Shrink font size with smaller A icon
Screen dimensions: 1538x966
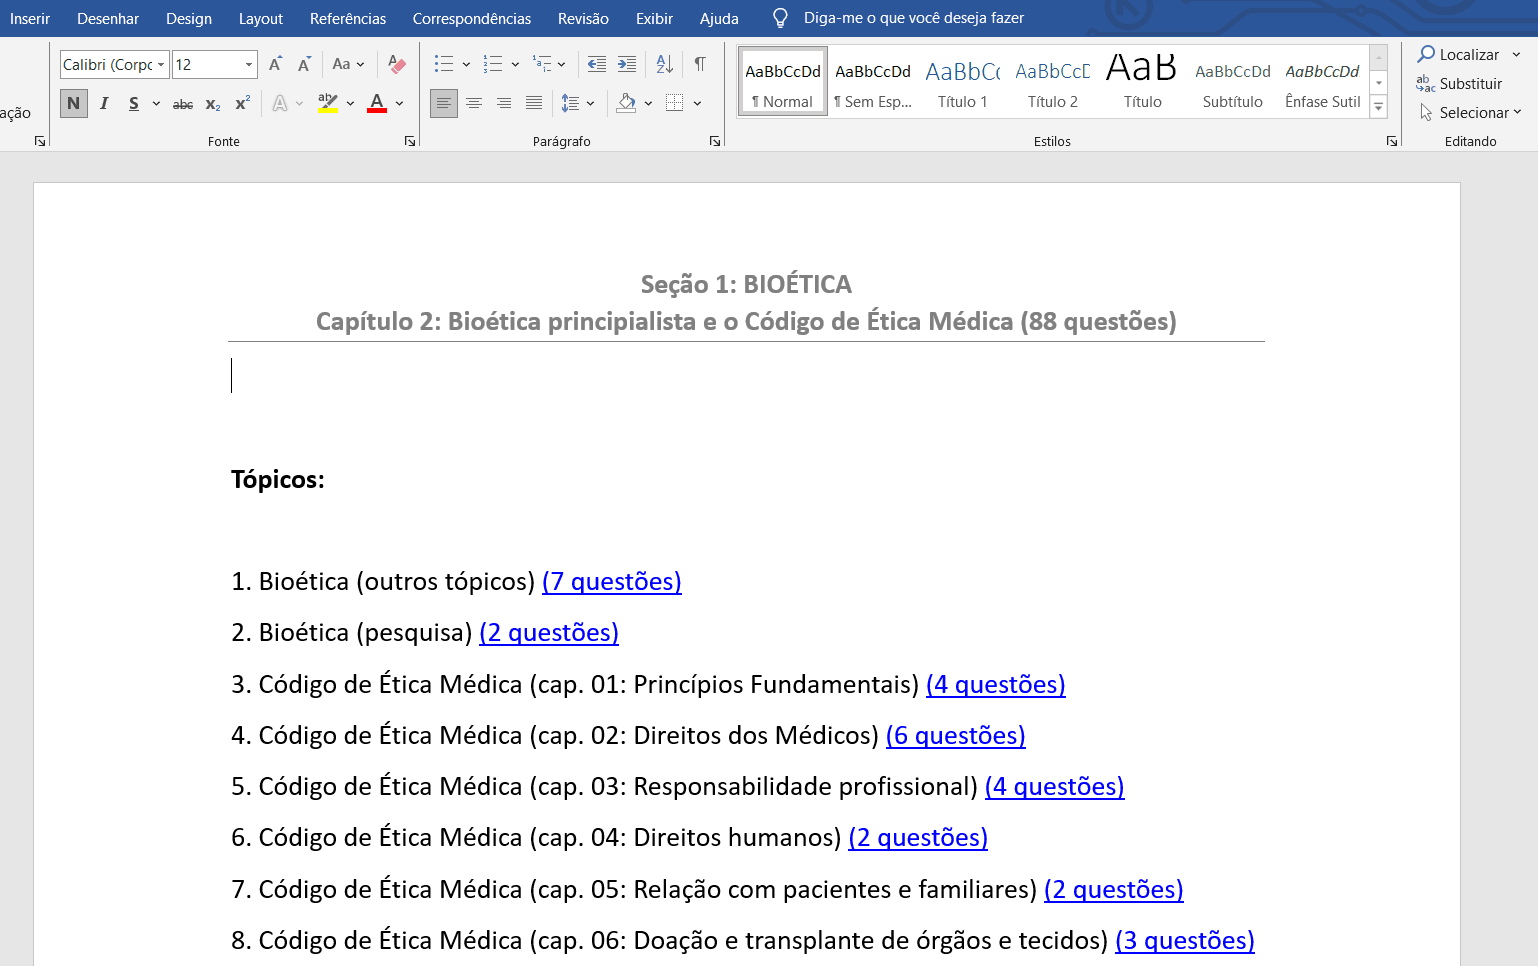[305, 64]
